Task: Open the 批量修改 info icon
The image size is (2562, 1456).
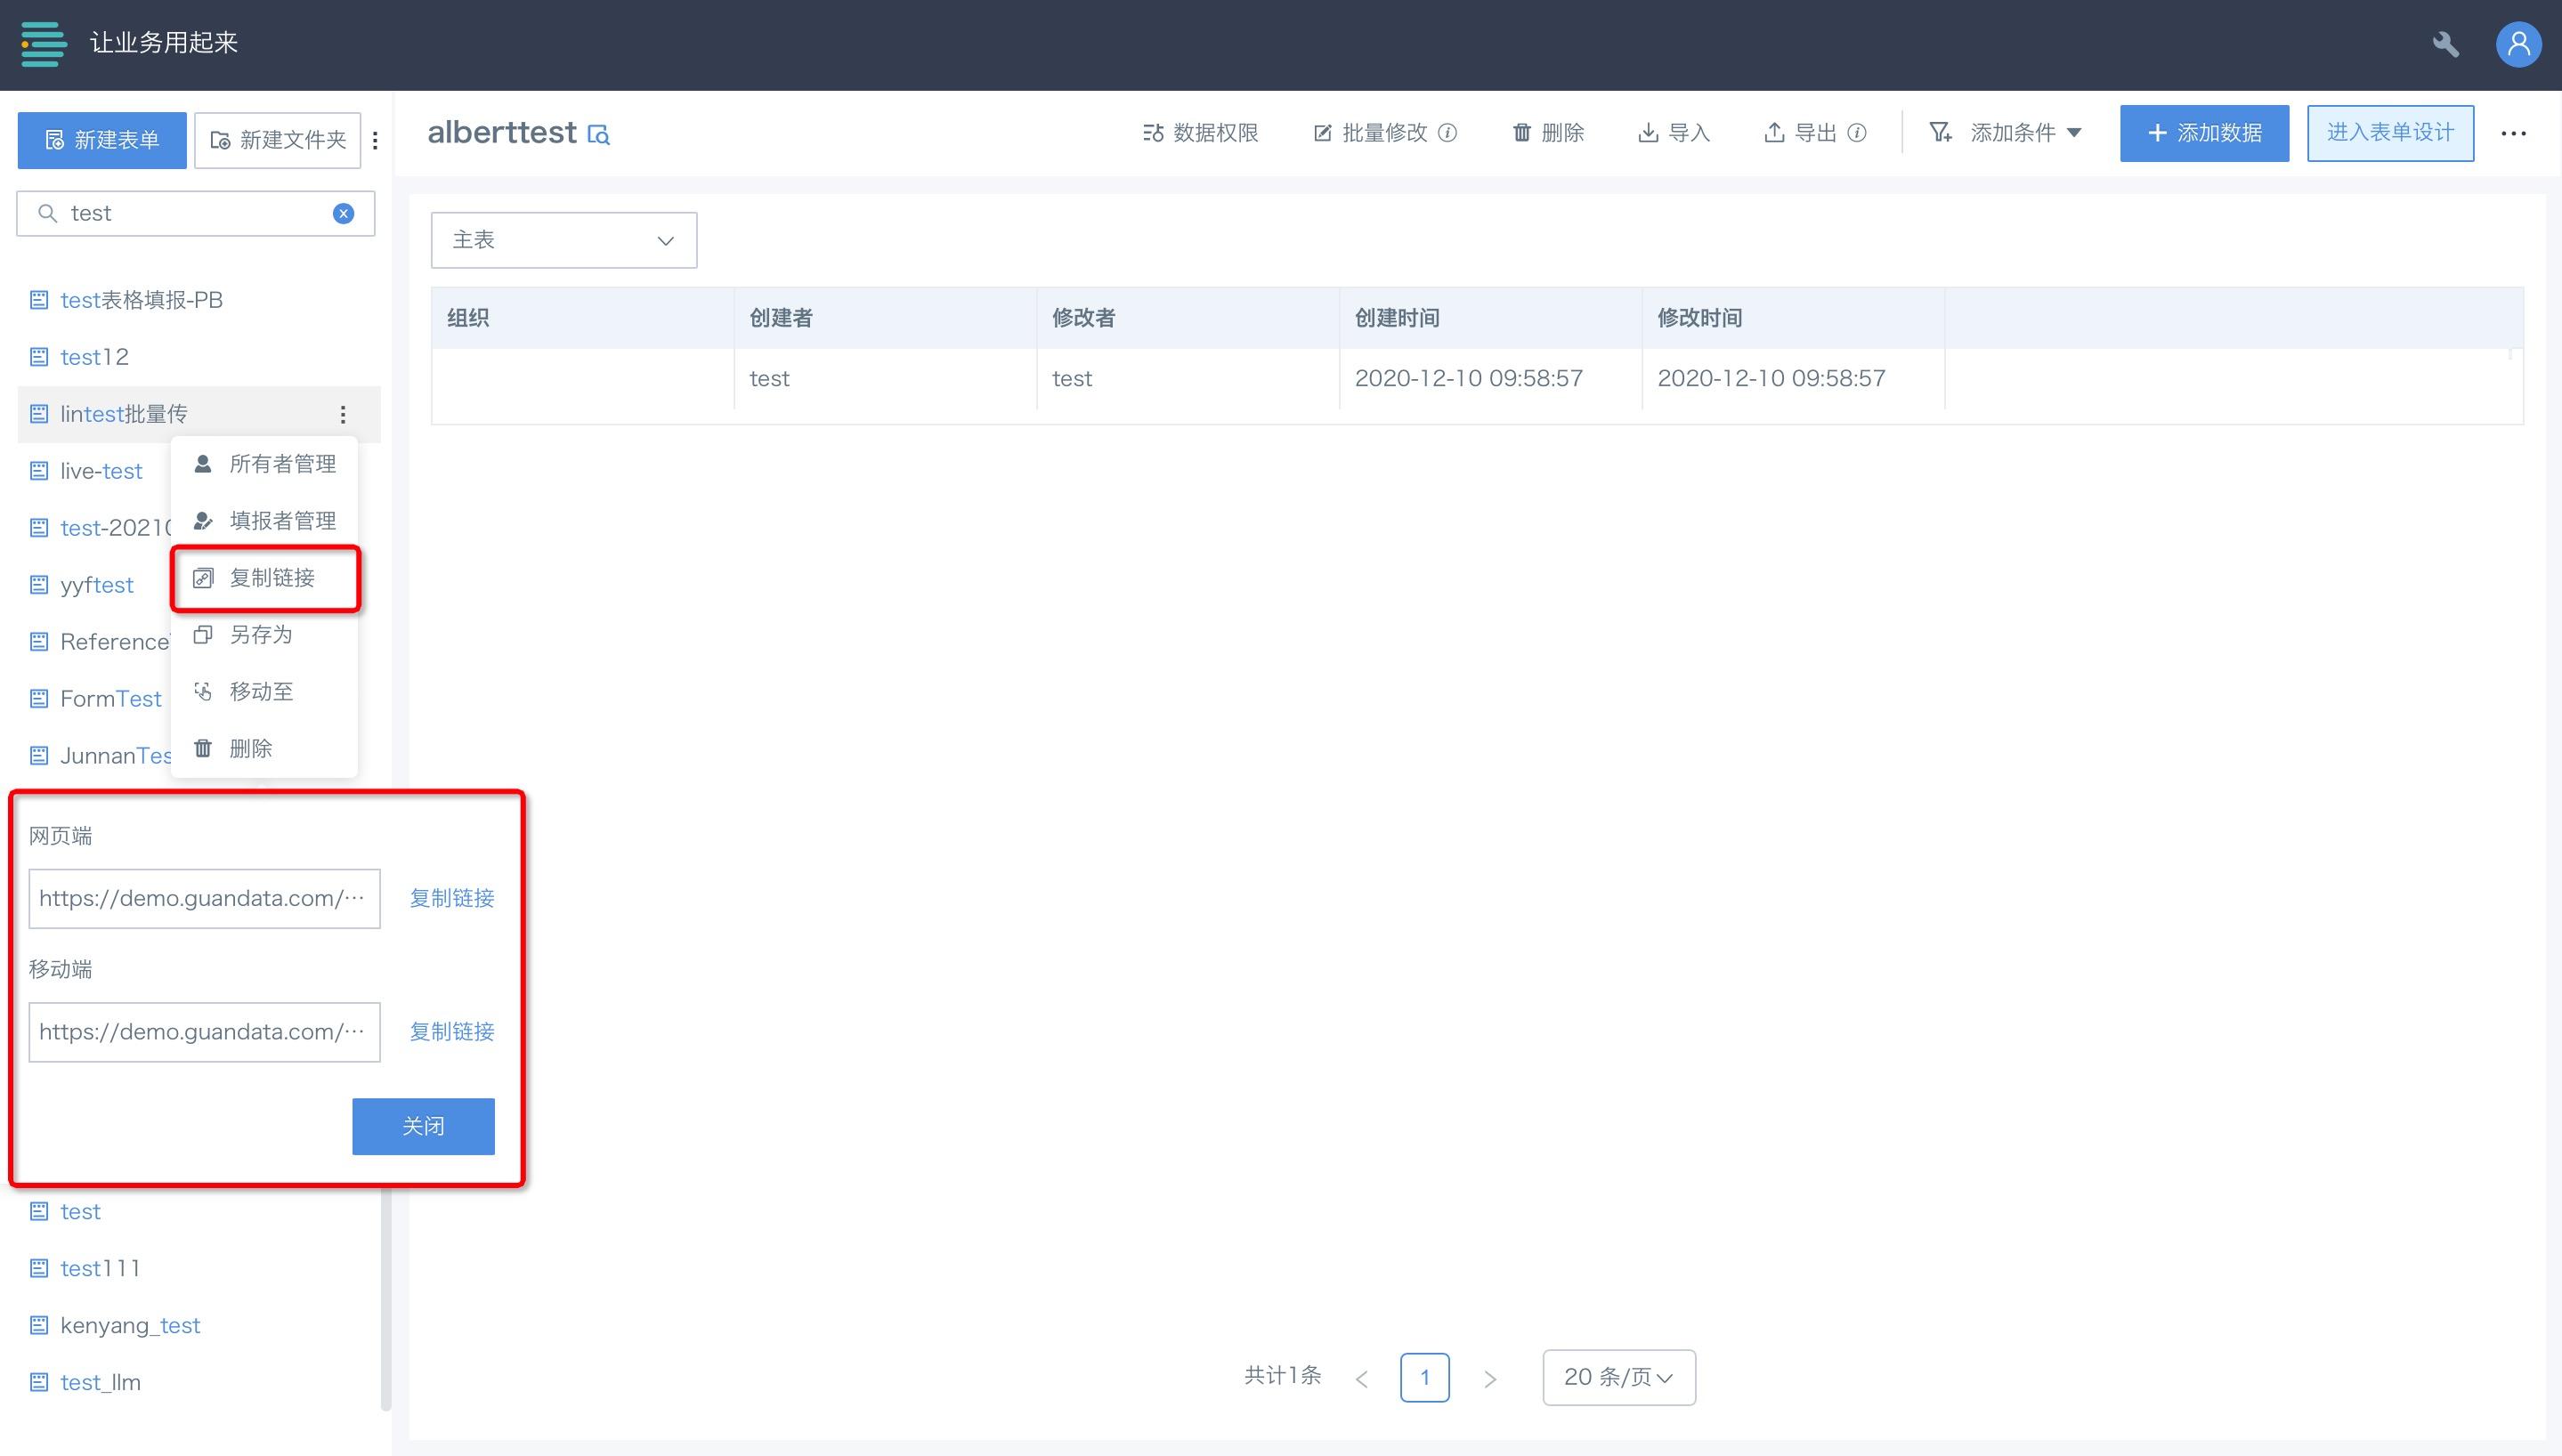Action: click(x=1447, y=132)
